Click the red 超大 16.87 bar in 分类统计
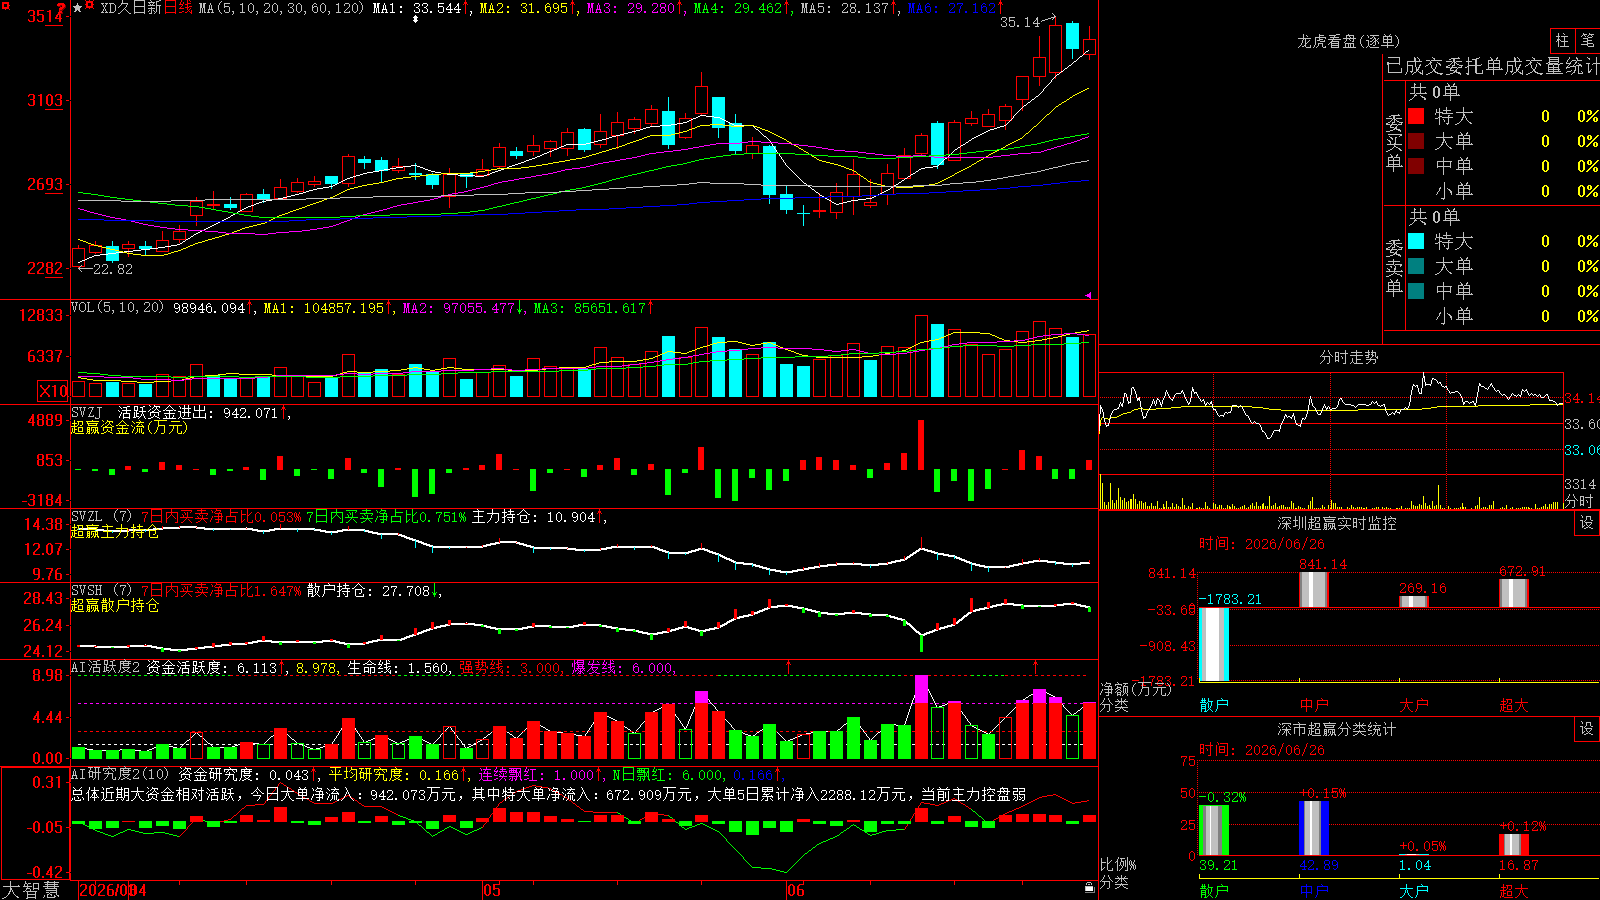 [1514, 845]
